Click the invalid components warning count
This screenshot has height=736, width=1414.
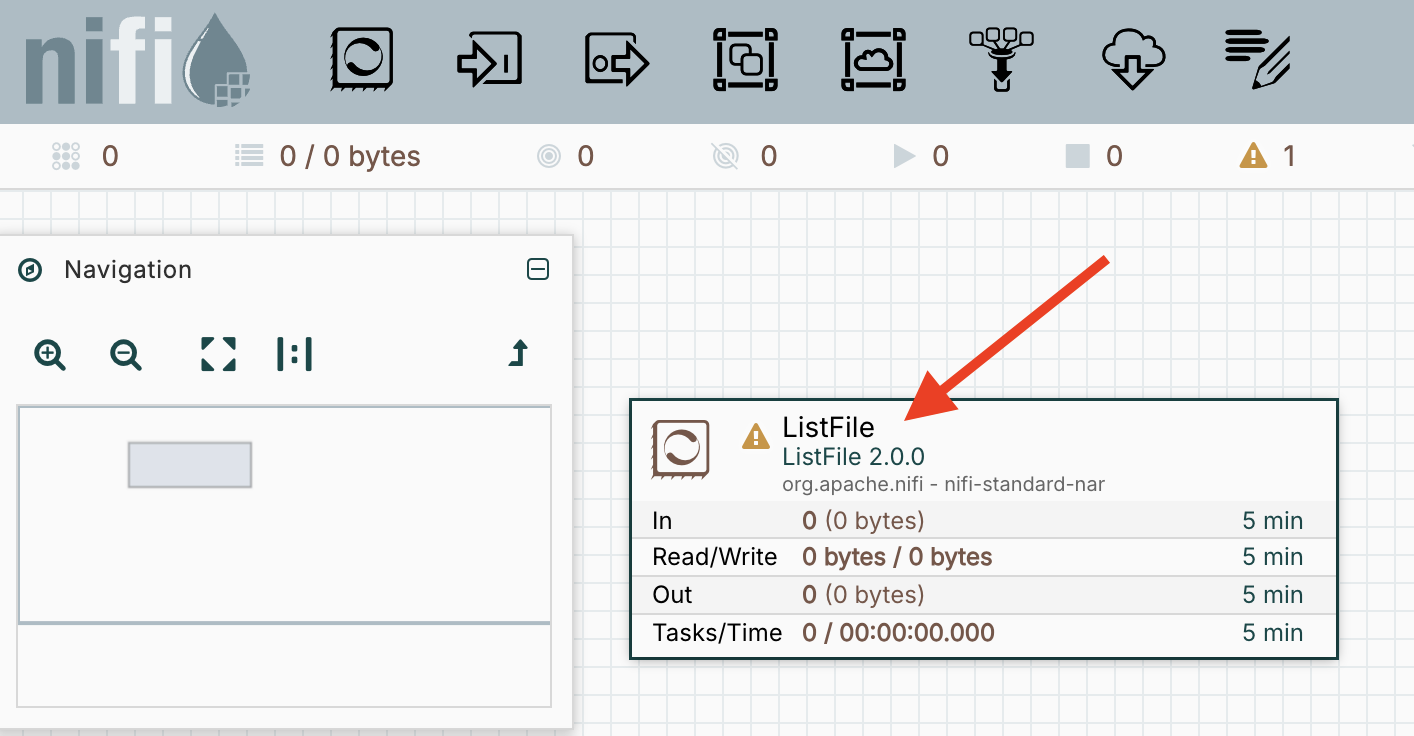[1268, 156]
